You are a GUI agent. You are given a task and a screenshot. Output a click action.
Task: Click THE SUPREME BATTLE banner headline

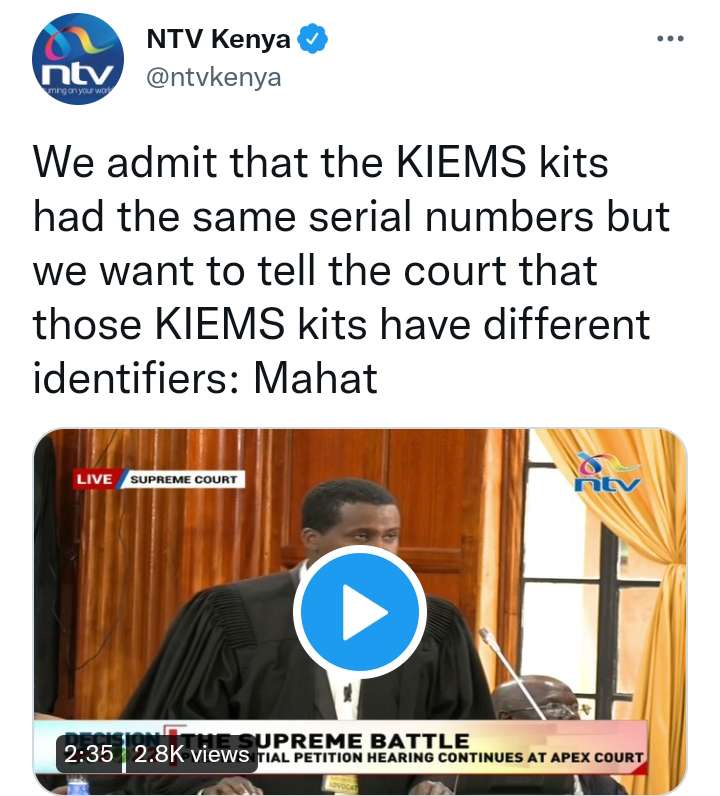coord(328,741)
